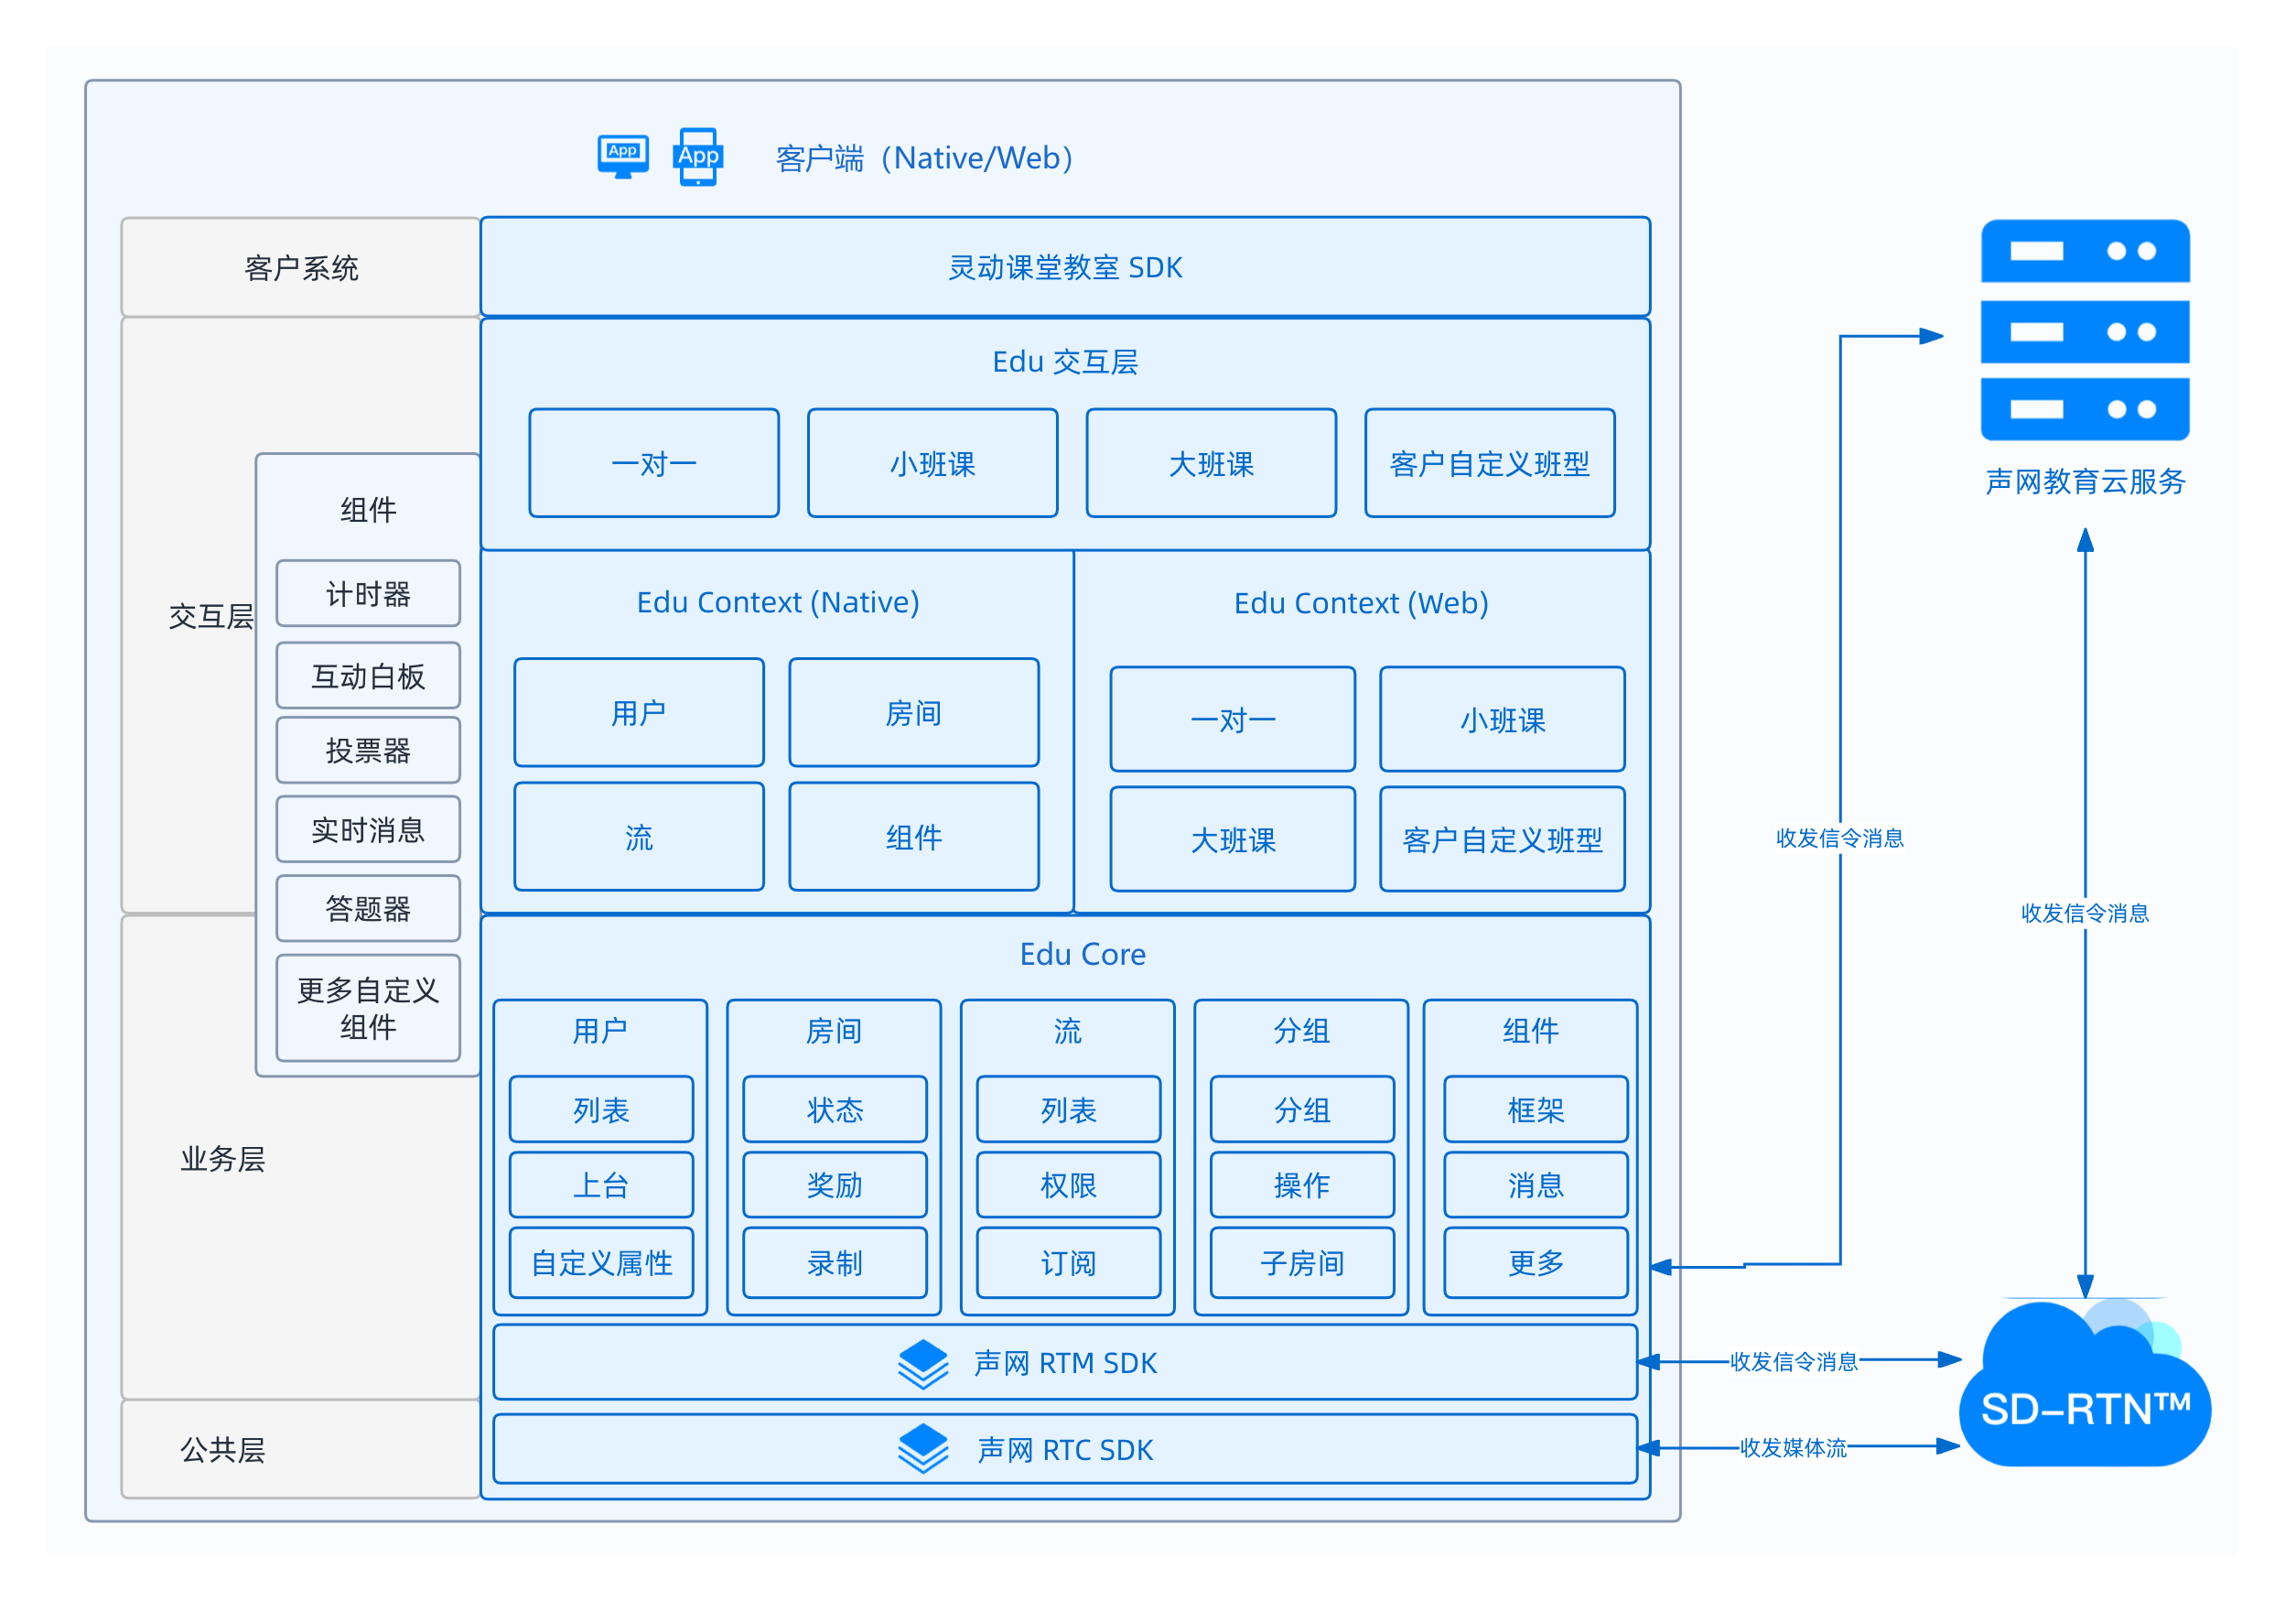This screenshot has height=1601, width=2296.
Task: Select 用户 box in Edu Context (Native)
Action: (x=639, y=712)
